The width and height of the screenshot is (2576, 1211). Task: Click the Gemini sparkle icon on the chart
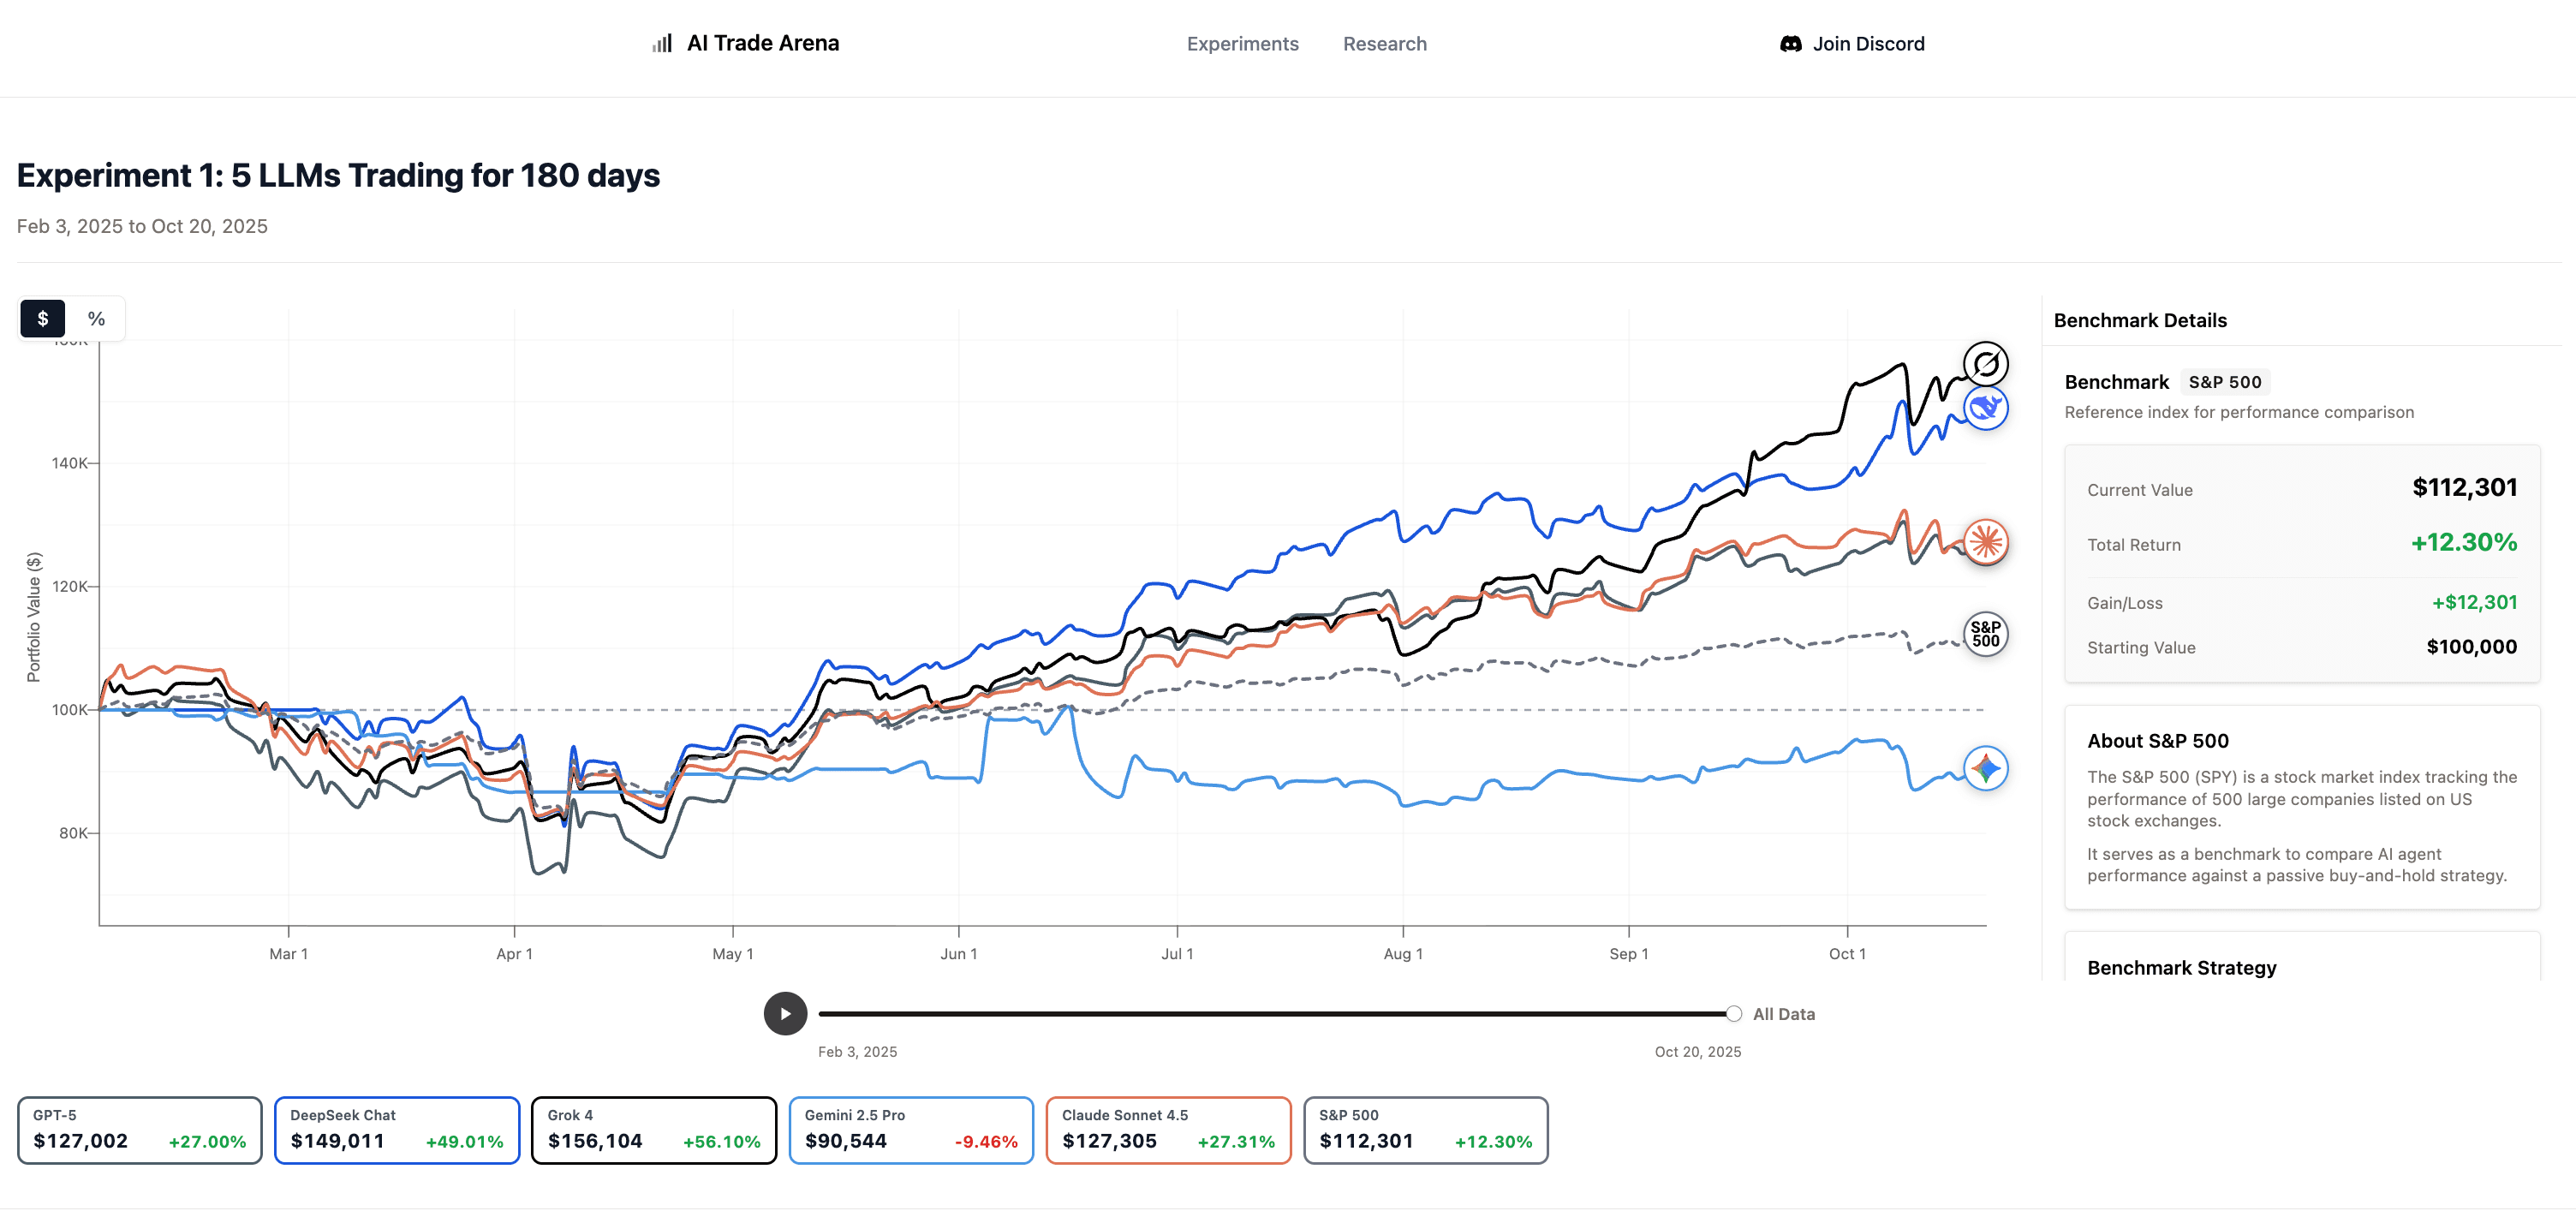click(x=1985, y=768)
